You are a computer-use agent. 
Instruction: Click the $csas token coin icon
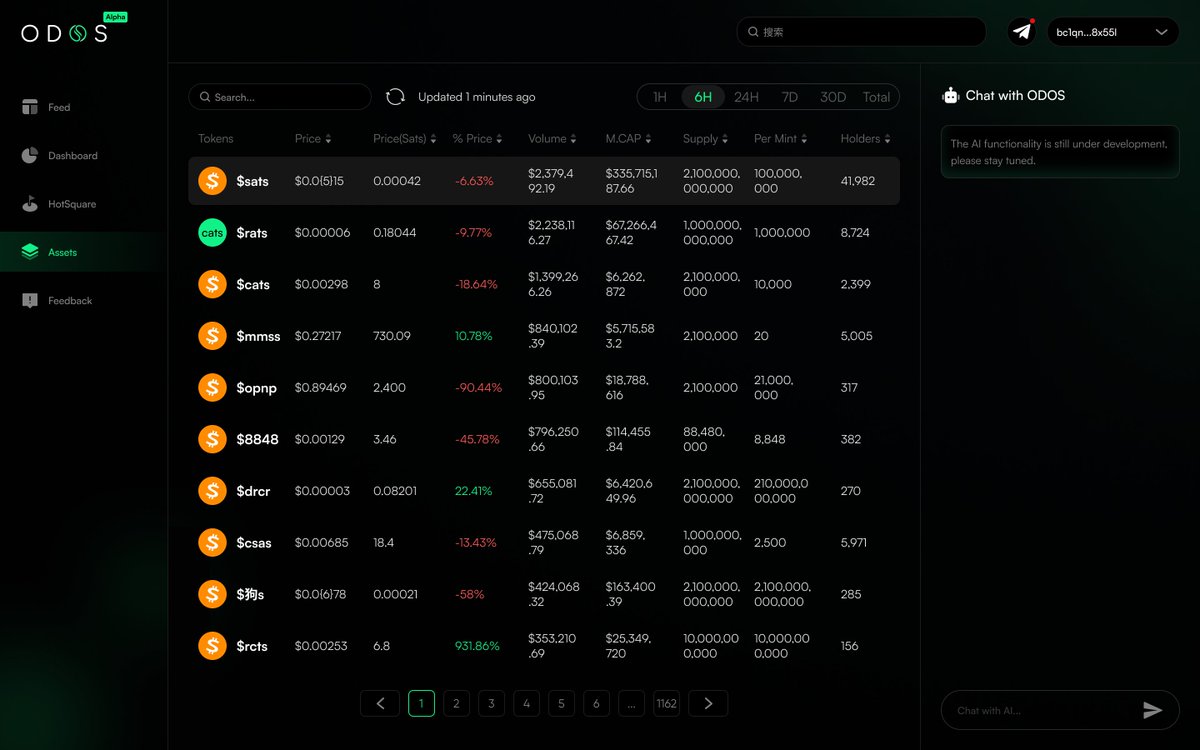pyautogui.click(x=212, y=543)
